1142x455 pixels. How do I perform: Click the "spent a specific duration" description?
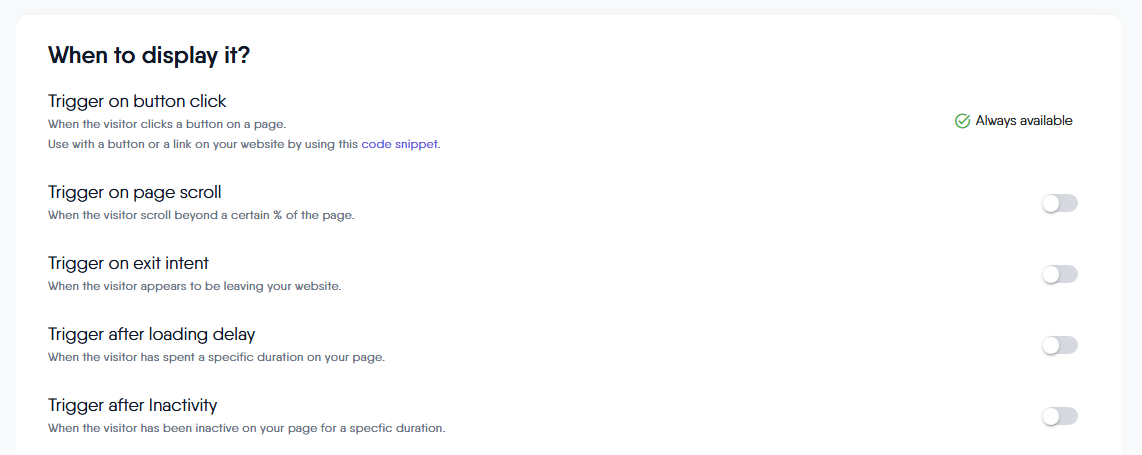point(216,357)
